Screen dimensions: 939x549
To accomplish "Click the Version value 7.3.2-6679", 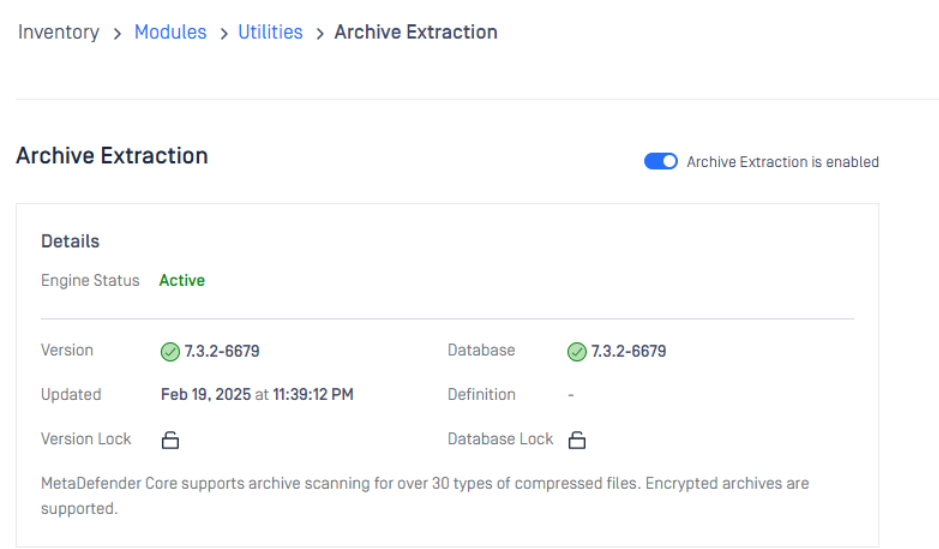I will tap(222, 351).
